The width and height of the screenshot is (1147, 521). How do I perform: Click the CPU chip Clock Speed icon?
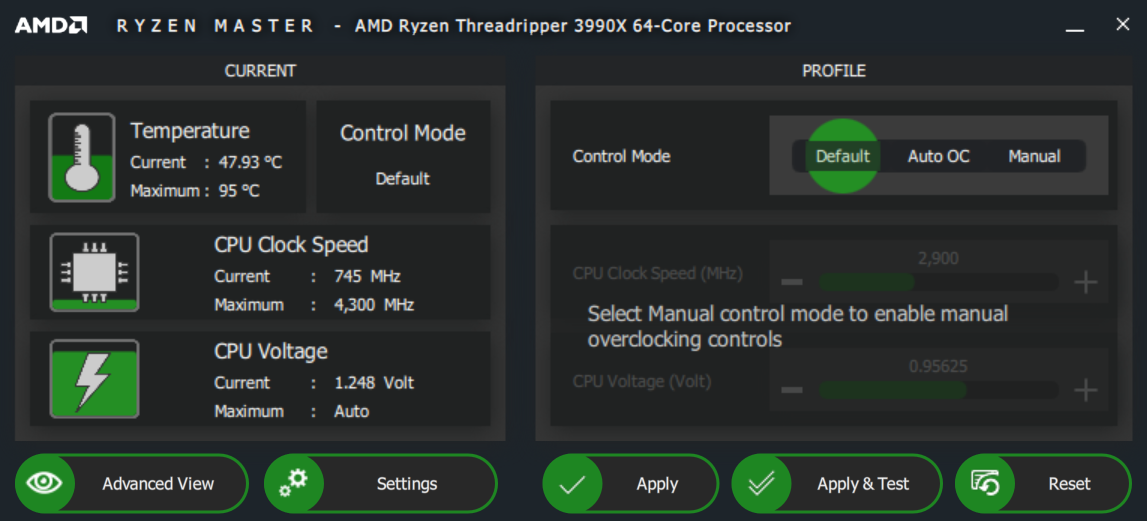coord(94,272)
